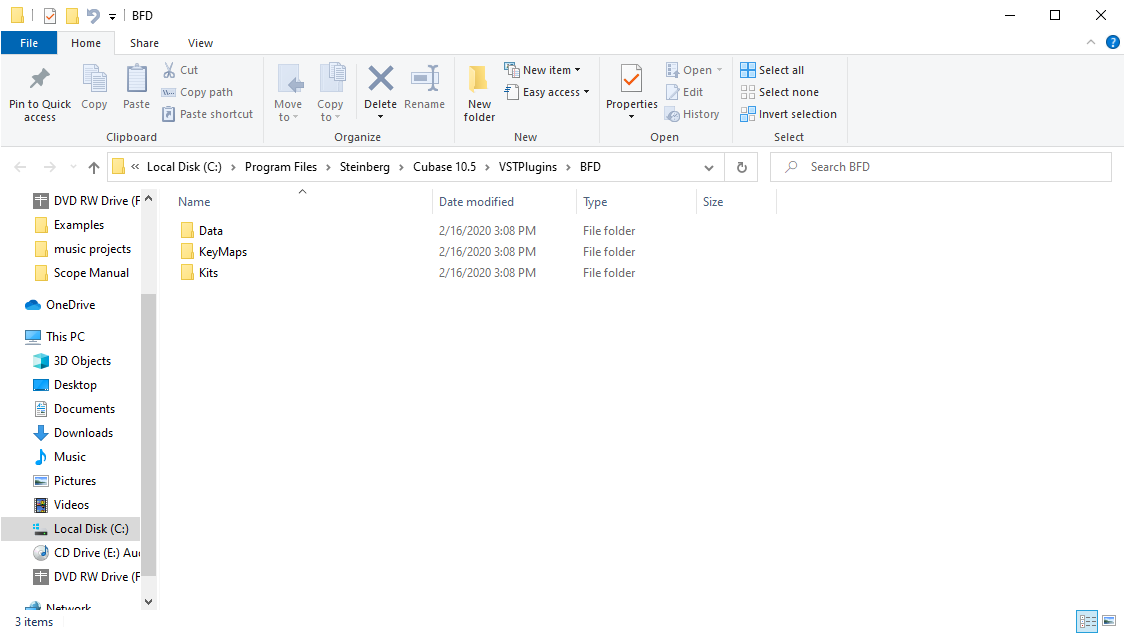The height and width of the screenshot is (634, 1125).
Task: Click Select all in ribbon
Action: pos(772,70)
